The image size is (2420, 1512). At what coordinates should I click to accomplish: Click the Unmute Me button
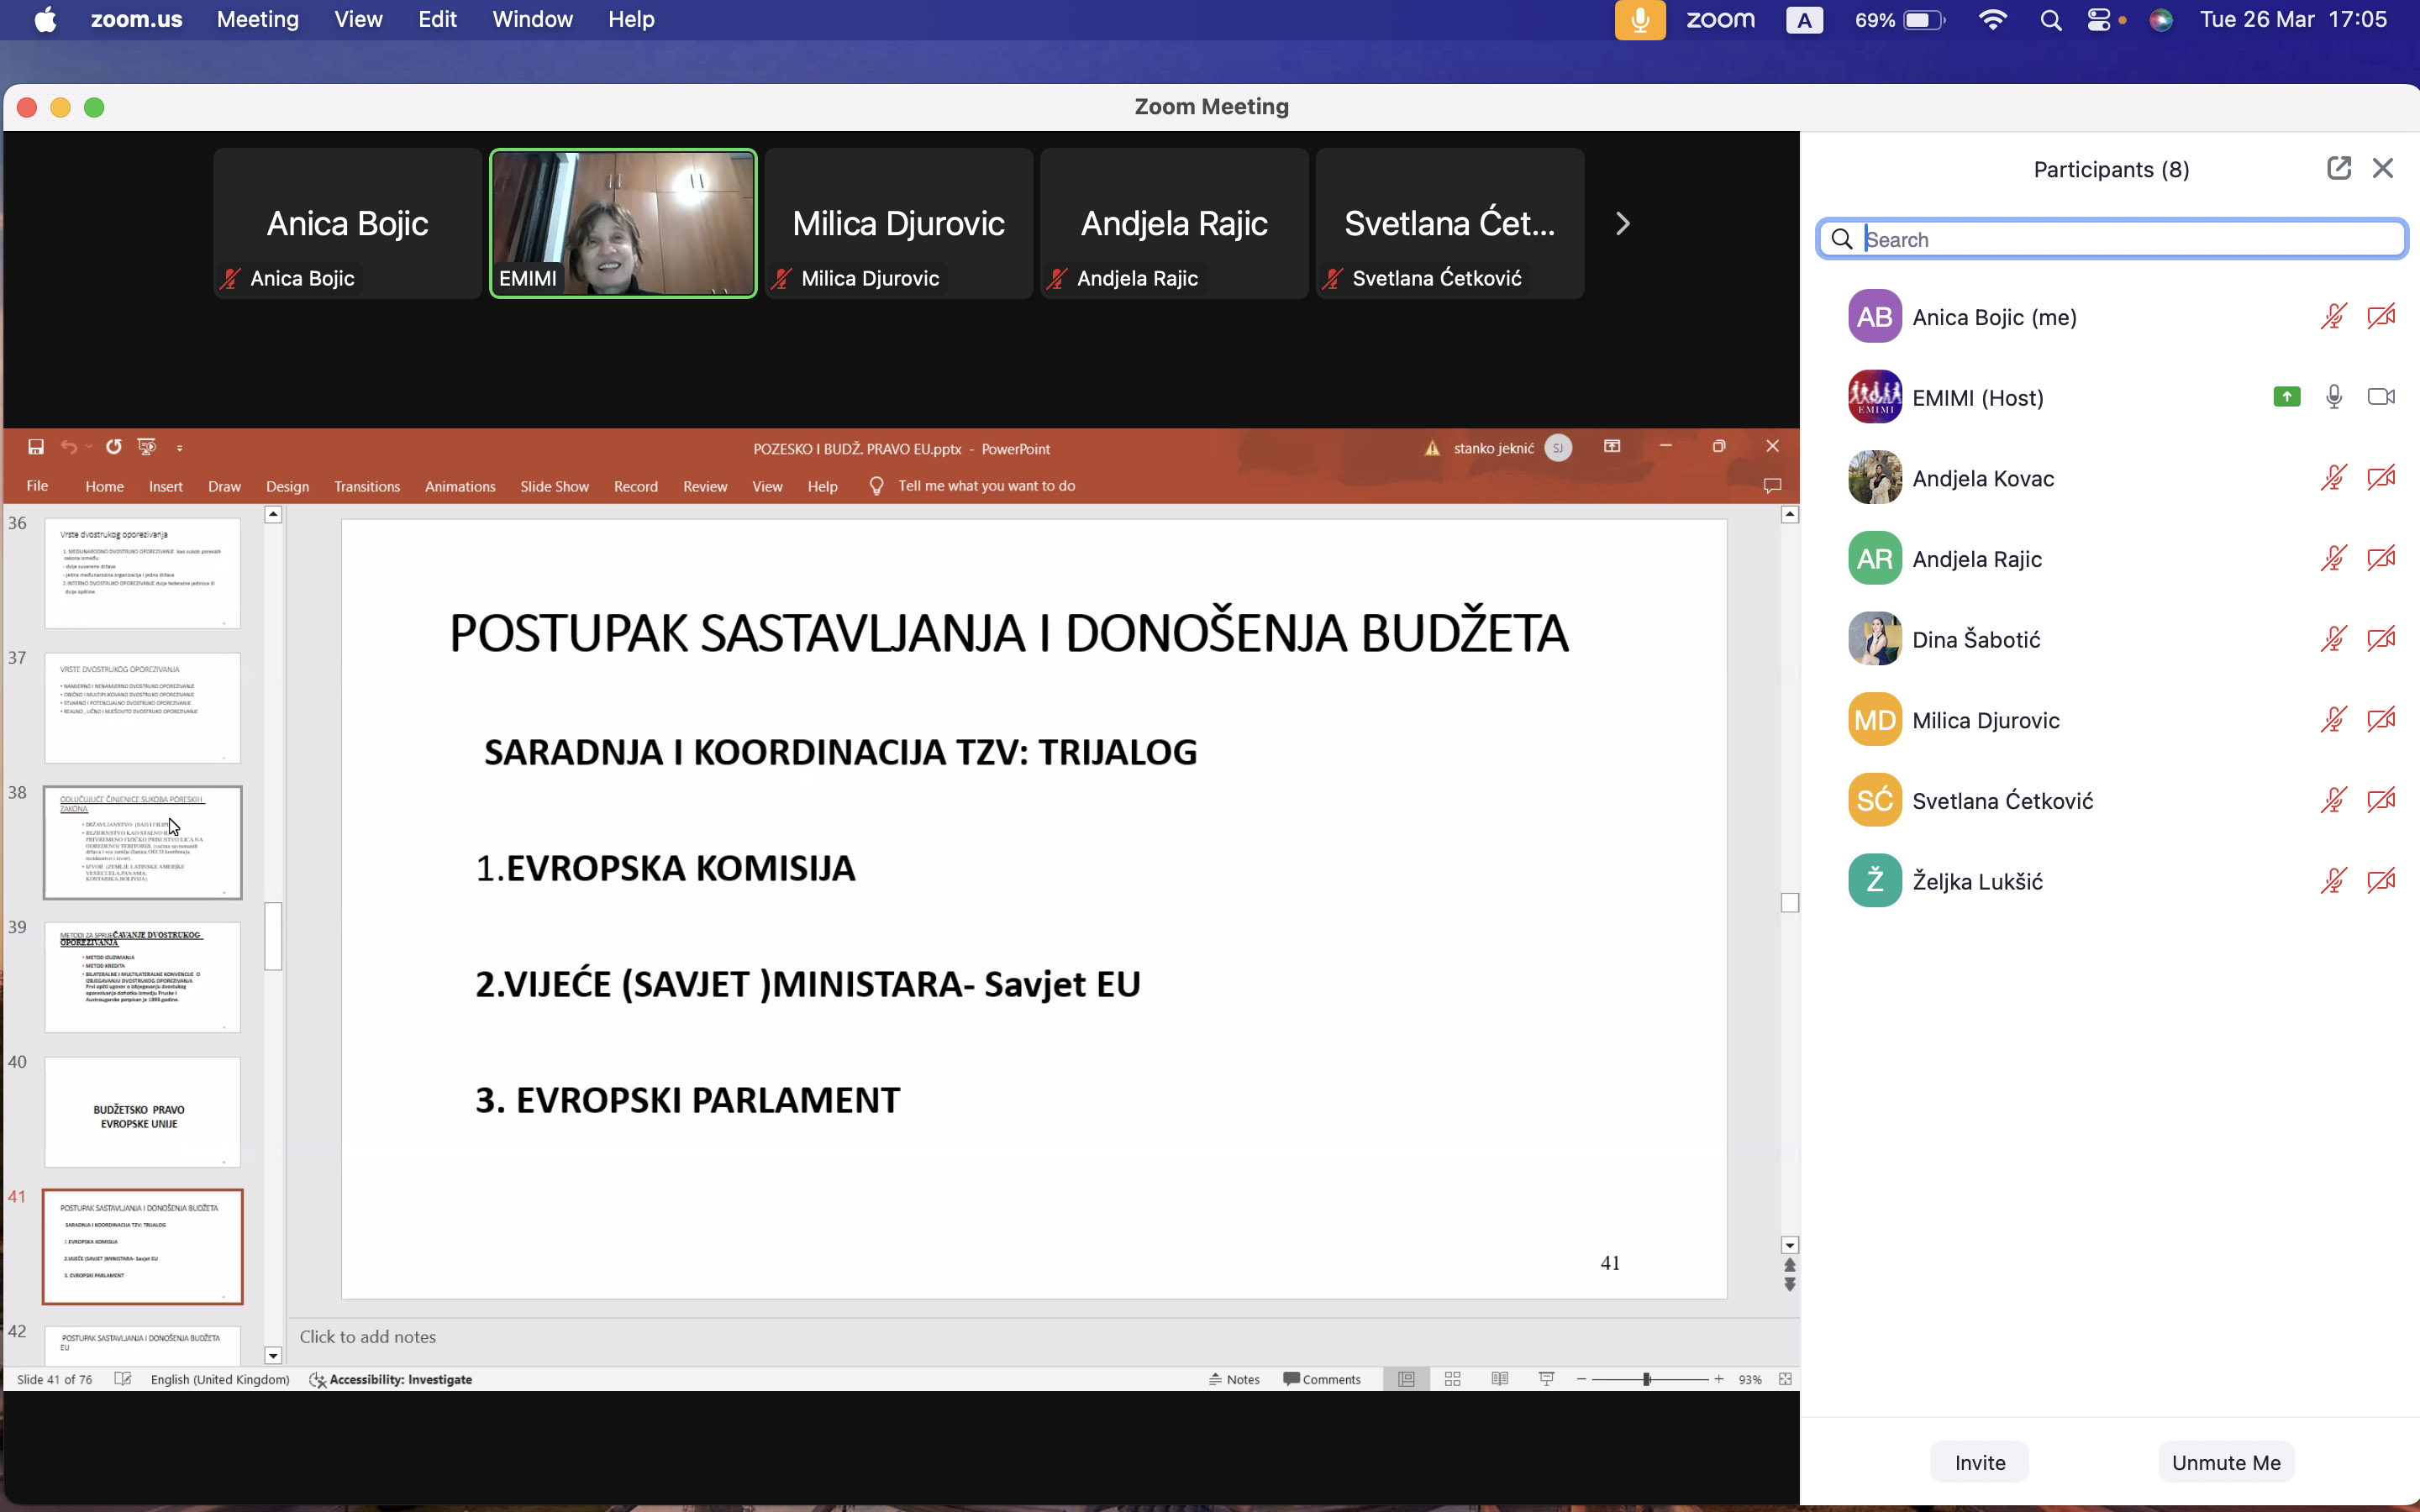(x=2225, y=1462)
